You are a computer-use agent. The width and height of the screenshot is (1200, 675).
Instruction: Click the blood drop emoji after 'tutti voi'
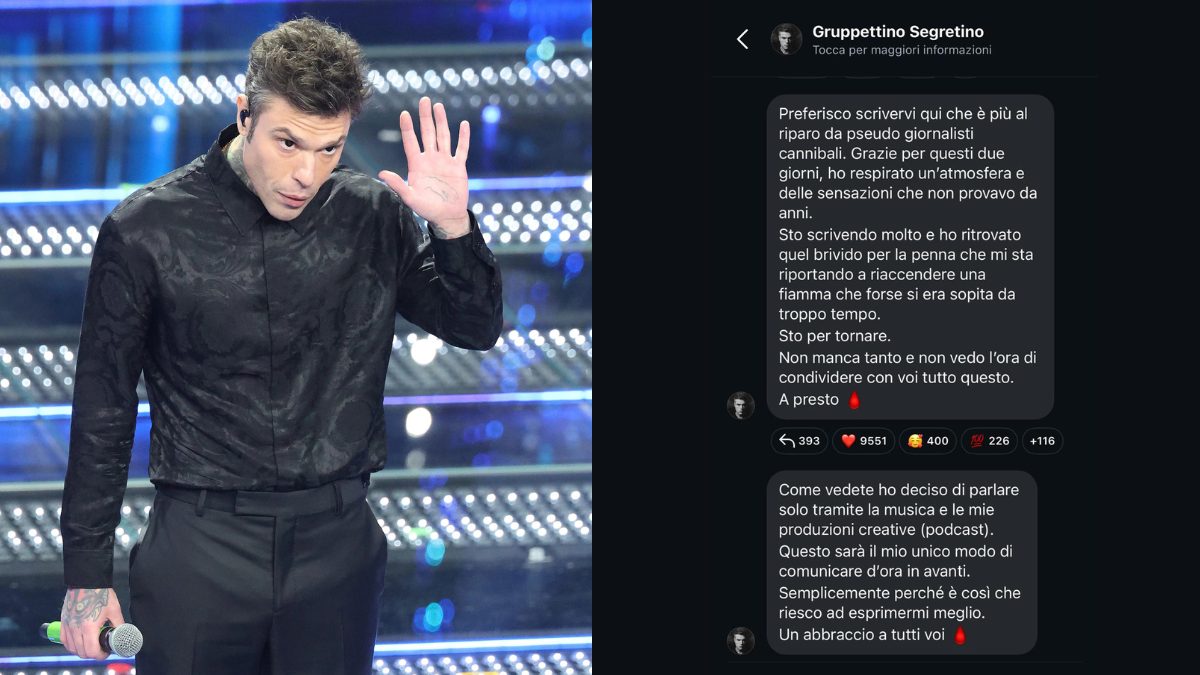960,635
